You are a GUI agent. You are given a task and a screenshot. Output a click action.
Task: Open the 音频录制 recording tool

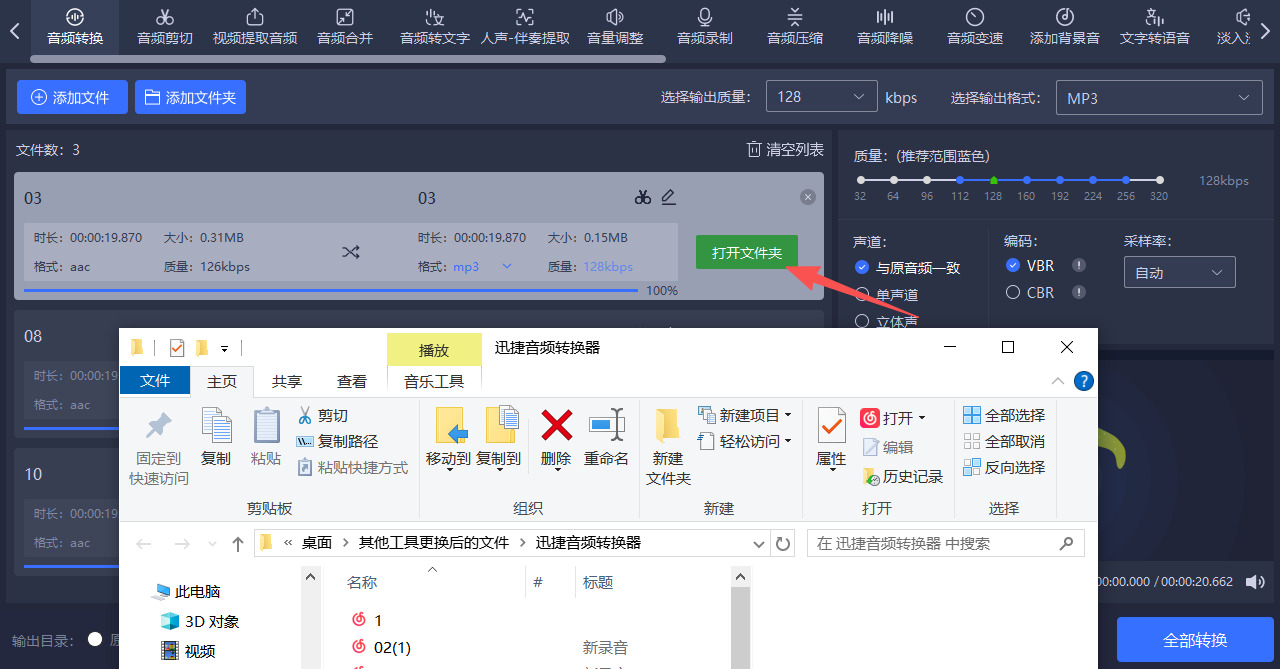click(705, 27)
